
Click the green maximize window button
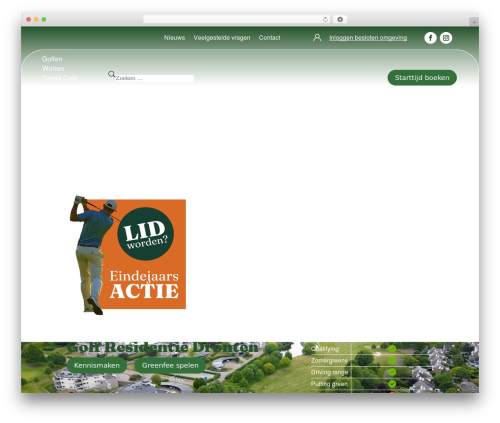pos(44,19)
